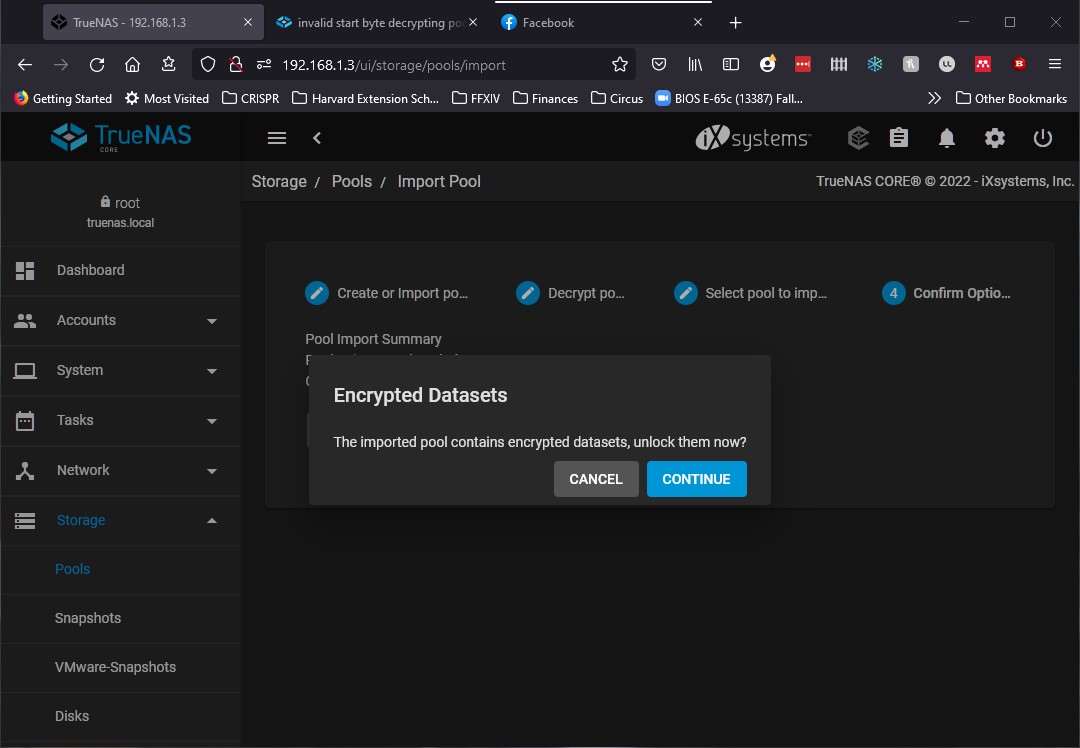This screenshot has width=1080, height=748.
Task: Open Save to Pocket icon
Action: click(x=659, y=65)
